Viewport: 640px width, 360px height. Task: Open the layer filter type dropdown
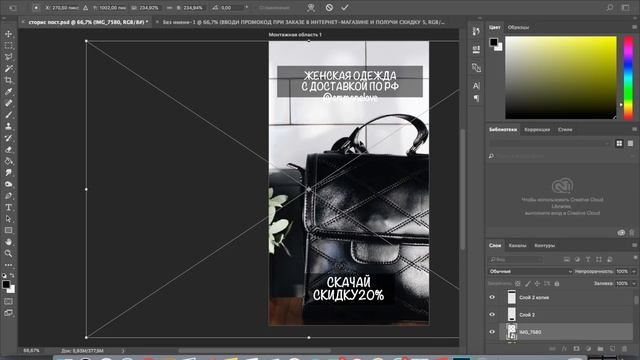pyautogui.click(x=516, y=259)
